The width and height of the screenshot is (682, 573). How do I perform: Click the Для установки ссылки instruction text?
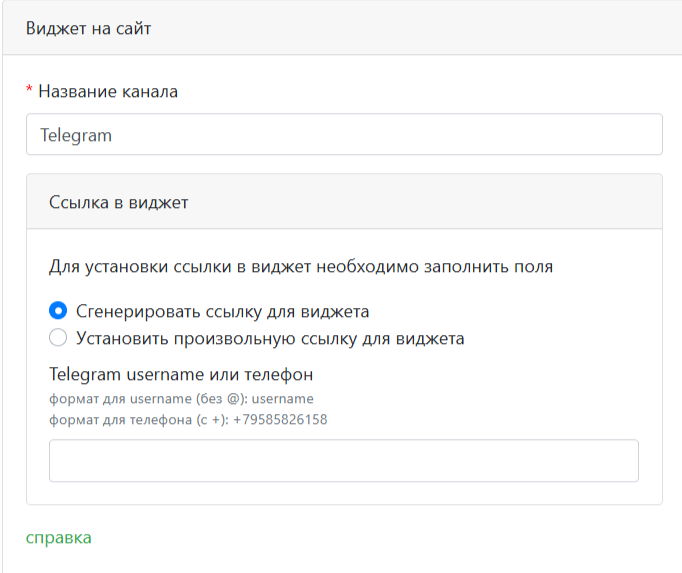[x=301, y=267]
